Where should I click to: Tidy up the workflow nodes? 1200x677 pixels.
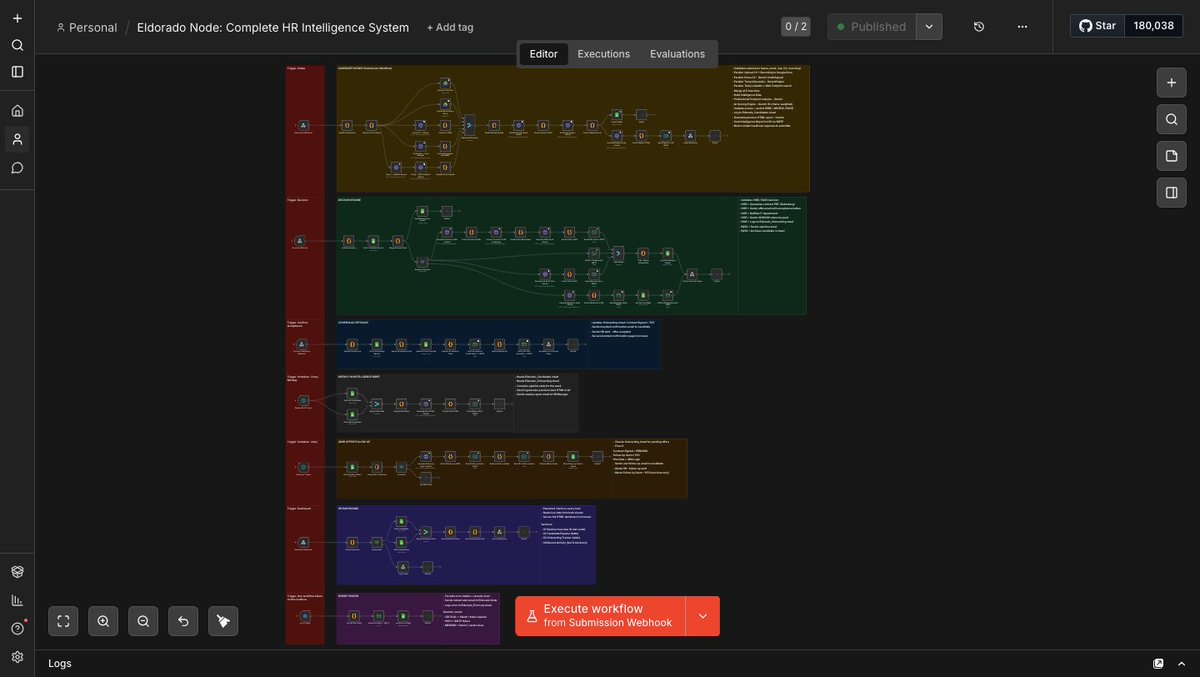(x=223, y=621)
